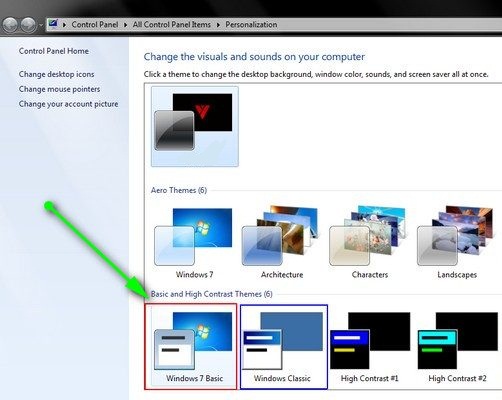This screenshot has height=400, width=502.
Task: Select the unsaved black theme with red logo
Action: tap(195, 126)
